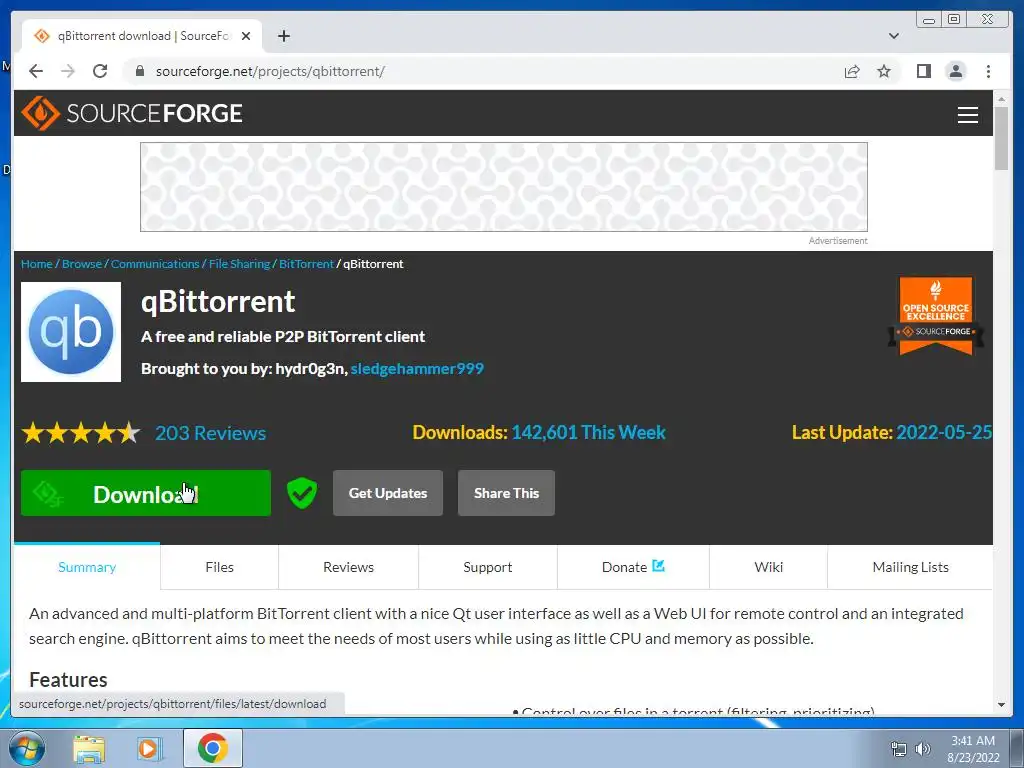Click the external link icon beside Donate
The image size is (1024, 768).
(658, 566)
